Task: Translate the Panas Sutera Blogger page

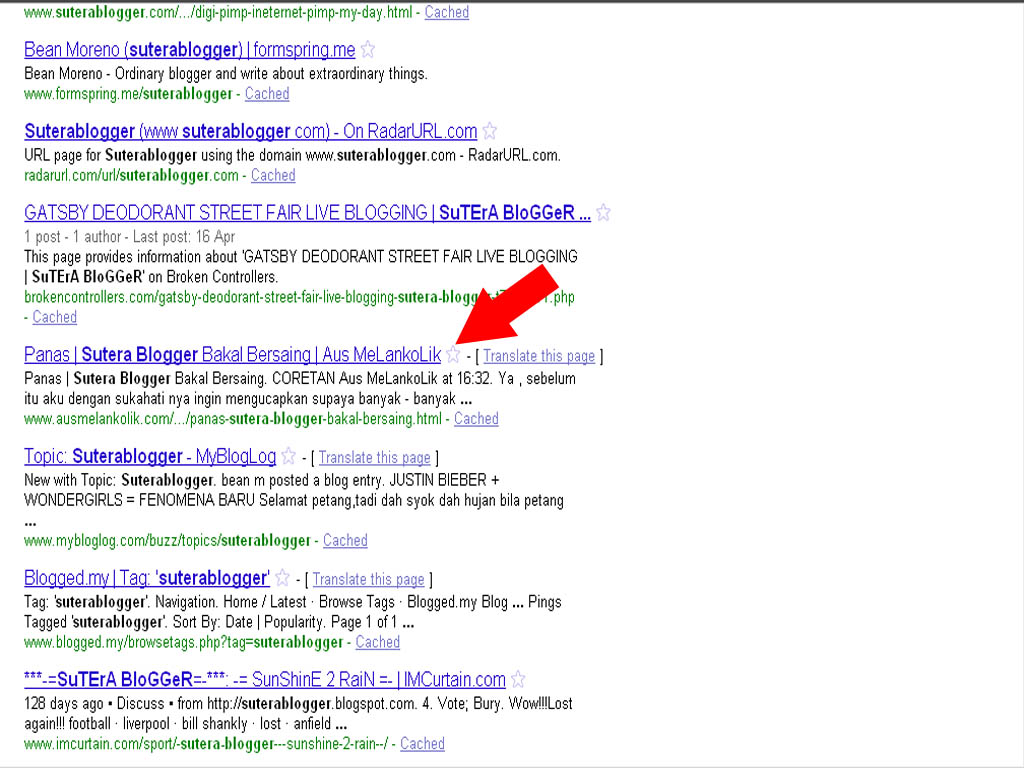Action: tap(539, 356)
